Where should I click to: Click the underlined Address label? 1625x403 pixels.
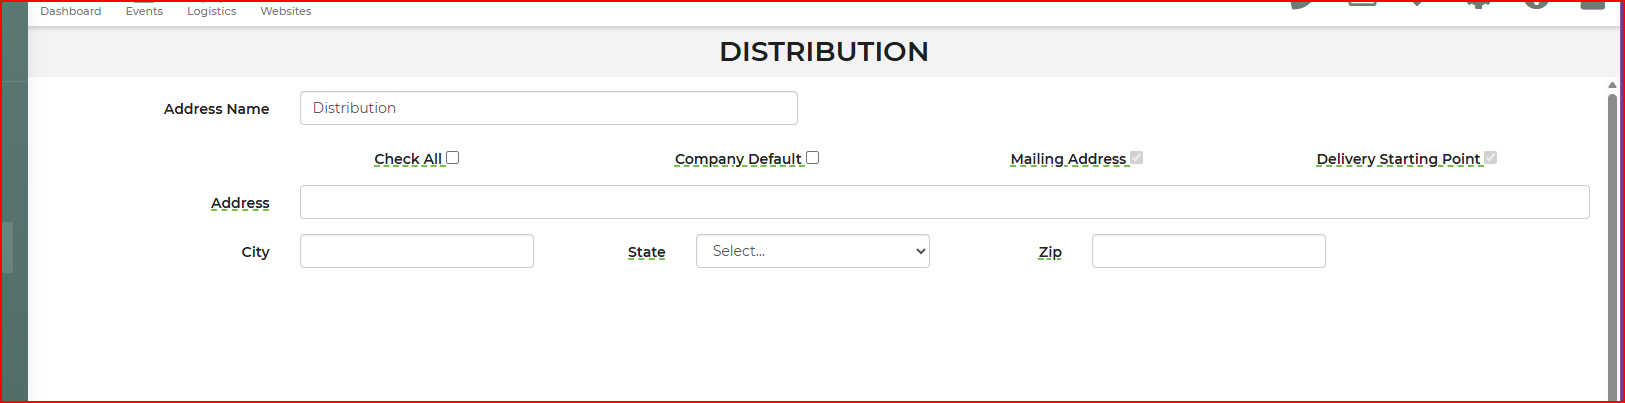pos(240,203)
